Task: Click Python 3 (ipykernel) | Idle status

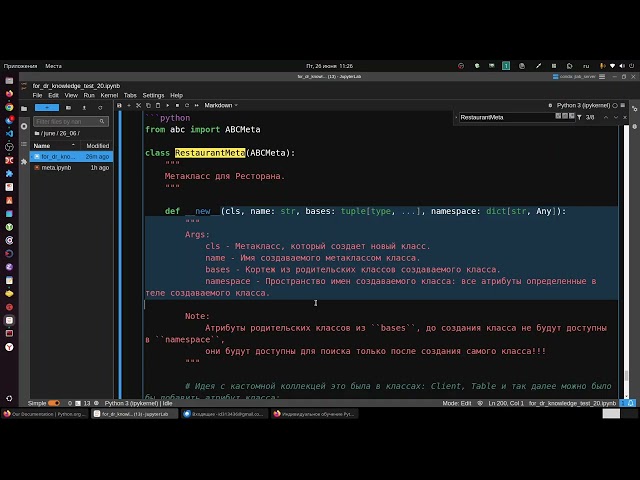Action: [x=138, y=403]
